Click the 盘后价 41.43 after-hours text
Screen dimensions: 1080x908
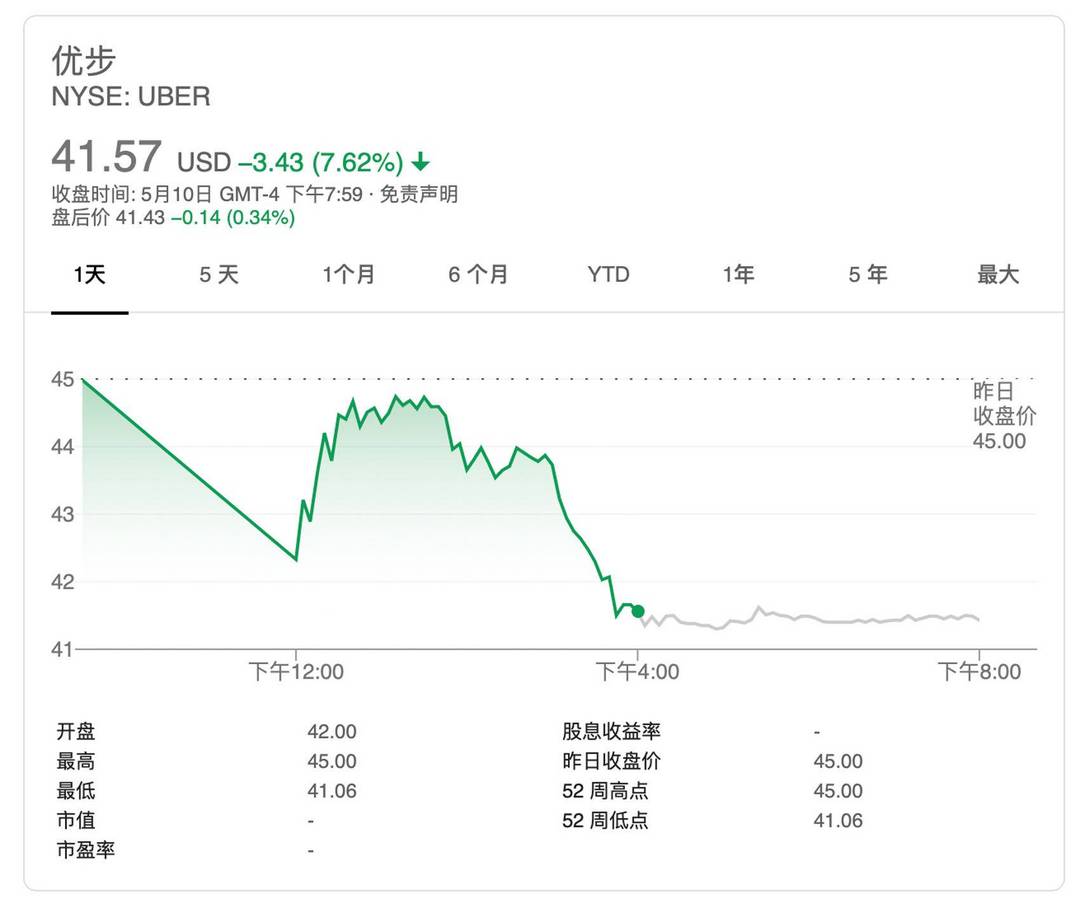[108, 218]
